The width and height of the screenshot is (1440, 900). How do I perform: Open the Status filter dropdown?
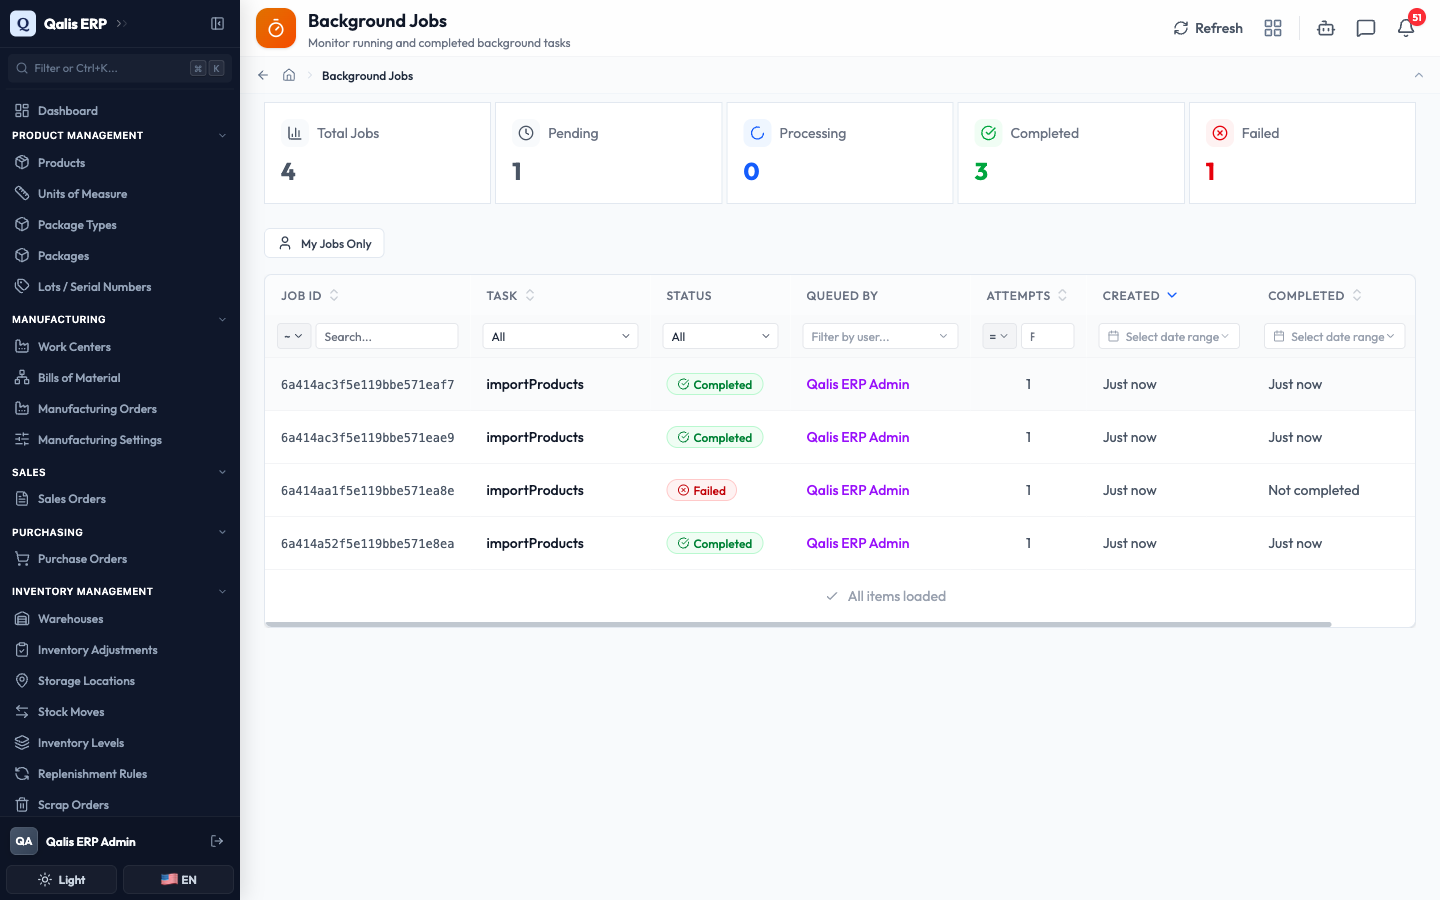tap(721, 337)
